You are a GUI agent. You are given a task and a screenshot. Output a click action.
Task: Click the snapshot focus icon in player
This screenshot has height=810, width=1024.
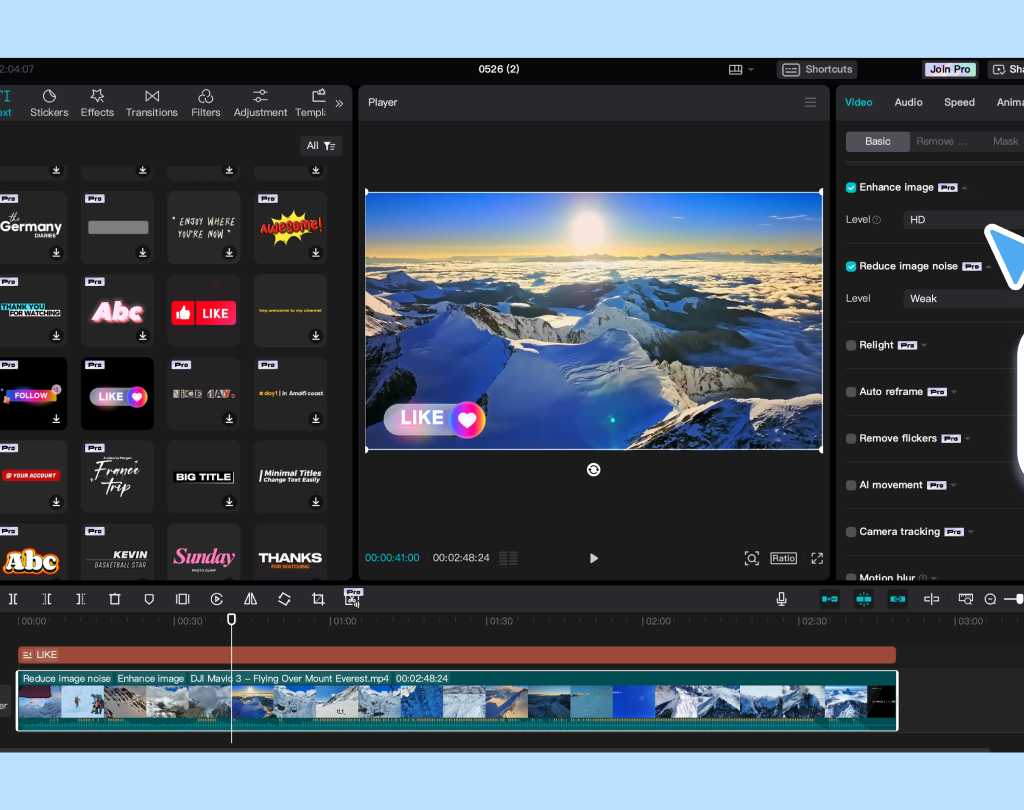pyautogui.click(x=752, y=559)
